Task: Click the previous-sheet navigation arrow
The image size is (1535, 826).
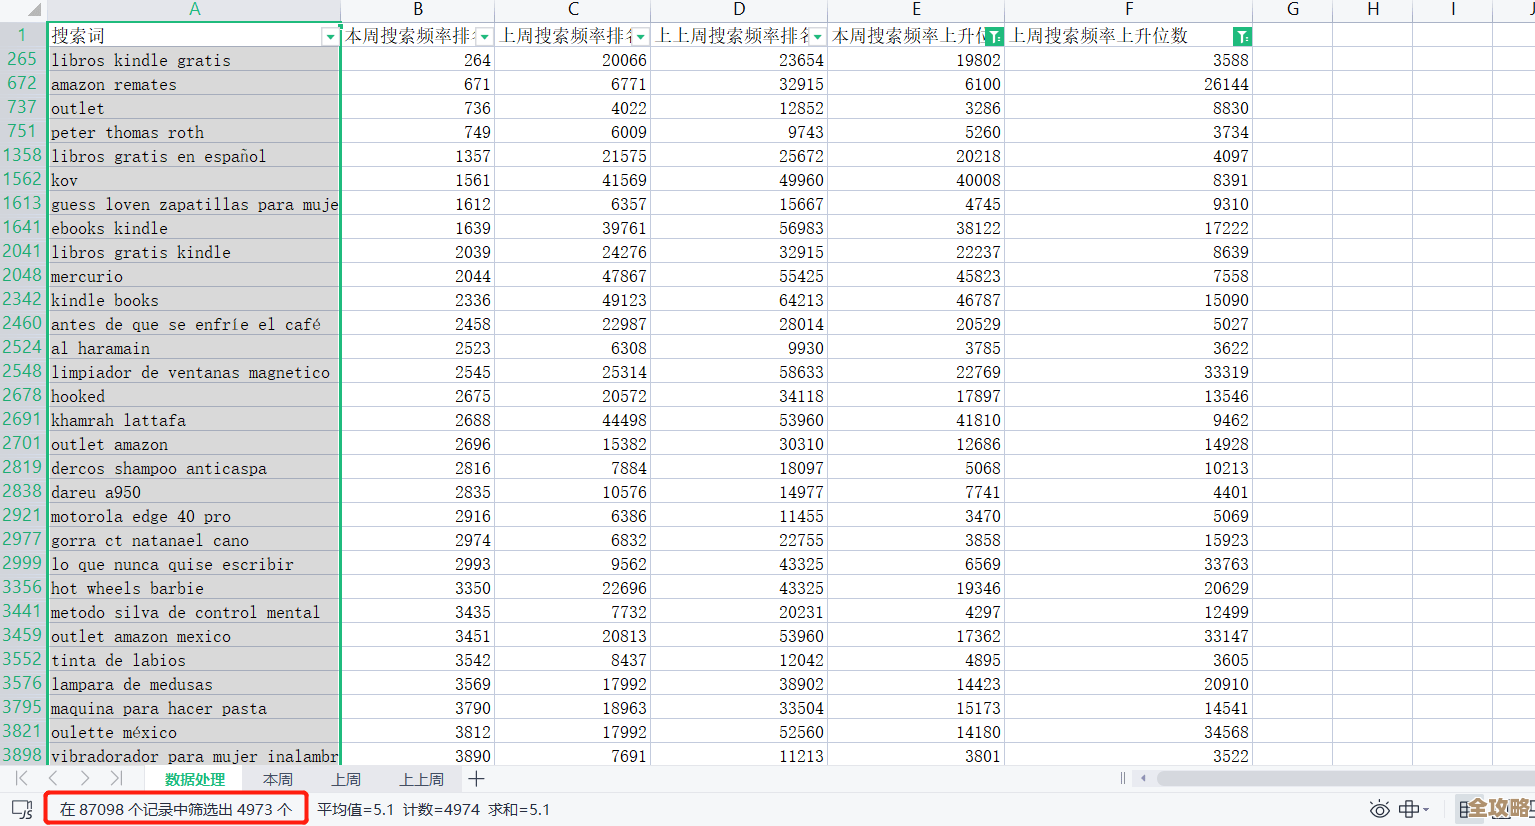Action: 53,778
